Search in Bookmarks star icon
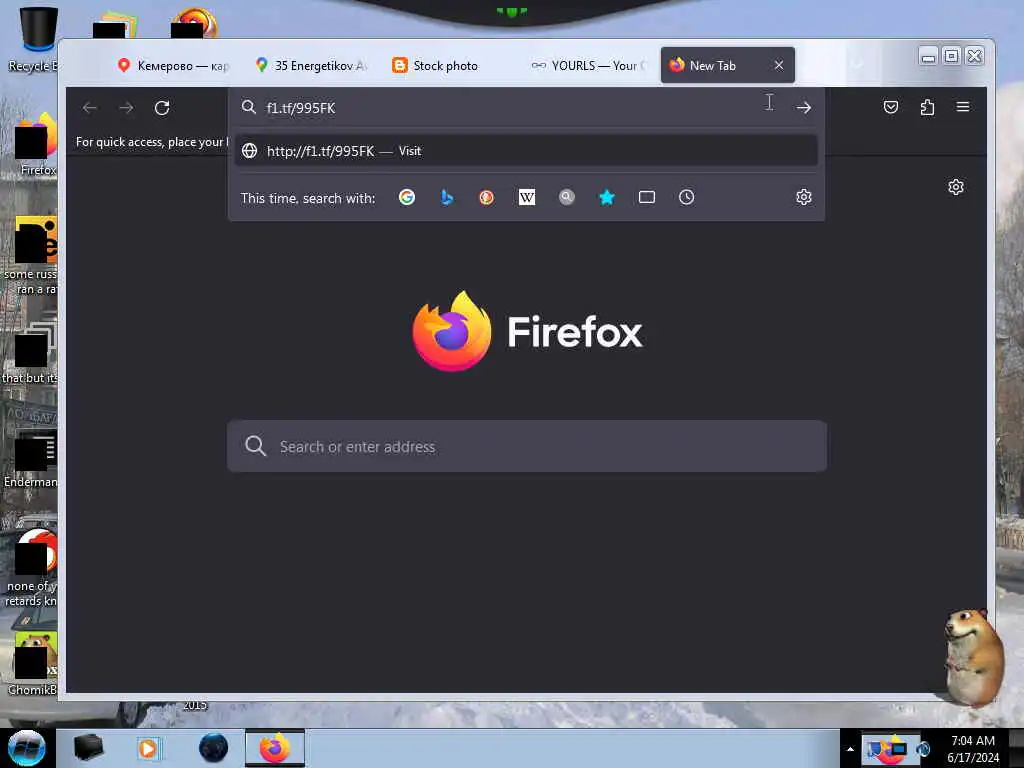The image size is (1024, 768). point(607,197)
